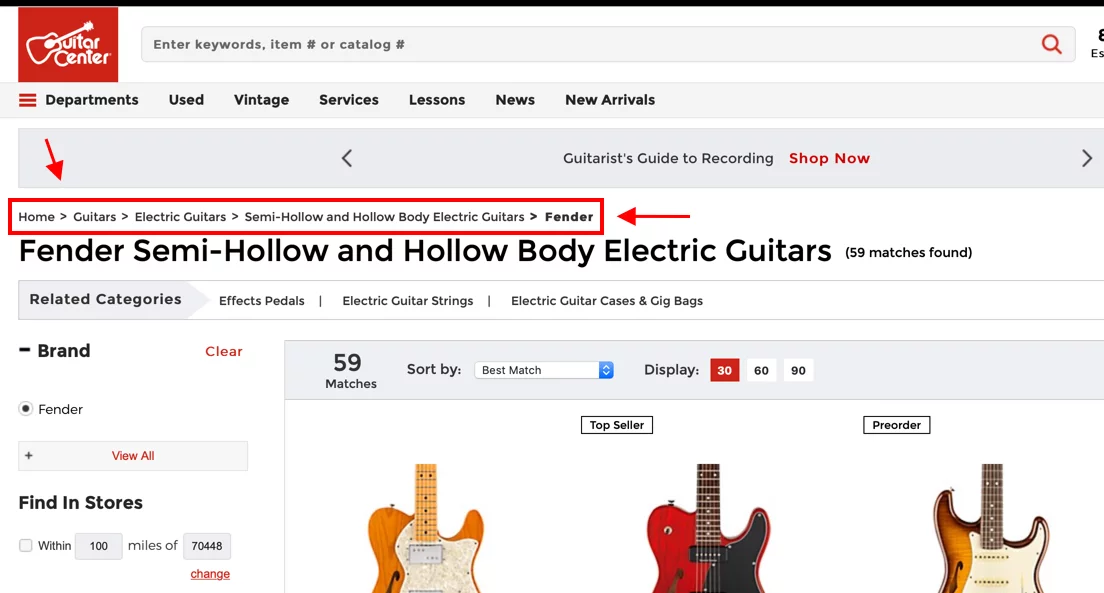The image size is (1104, 593).
Task: Open the Top Seller red guitar thumbnail
Action: pyautogui.click(x=708, y=528)
